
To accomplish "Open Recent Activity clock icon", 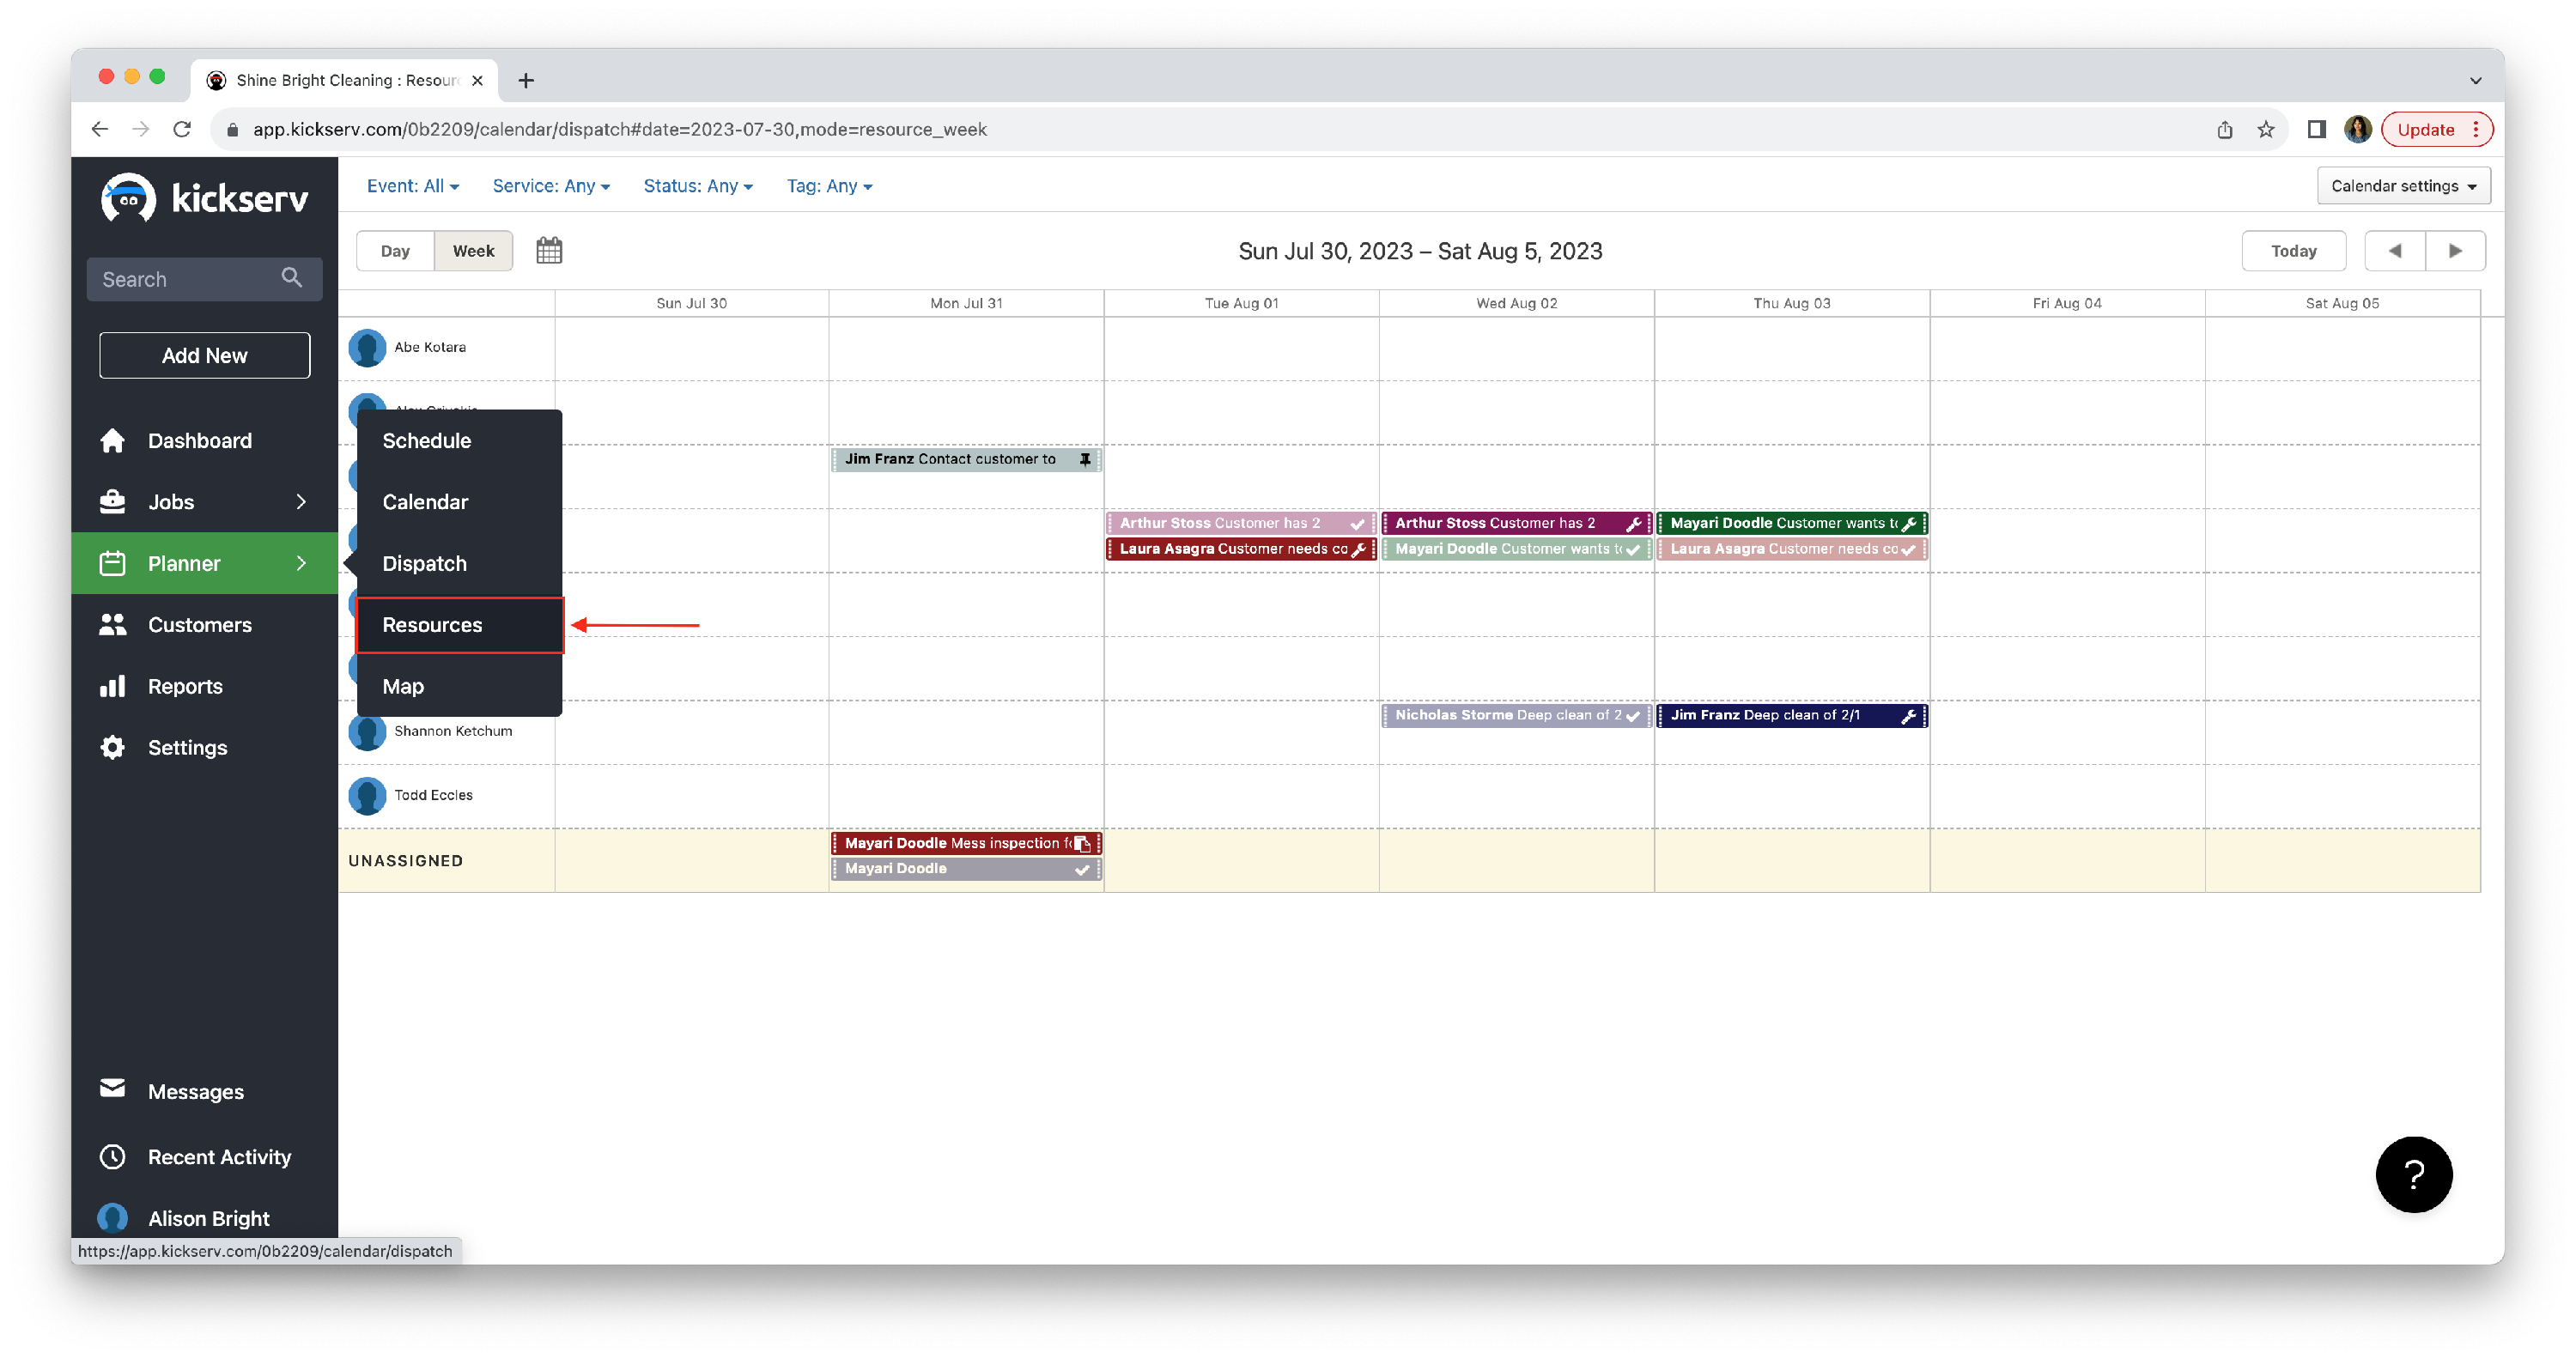I will coord(113,1156).
